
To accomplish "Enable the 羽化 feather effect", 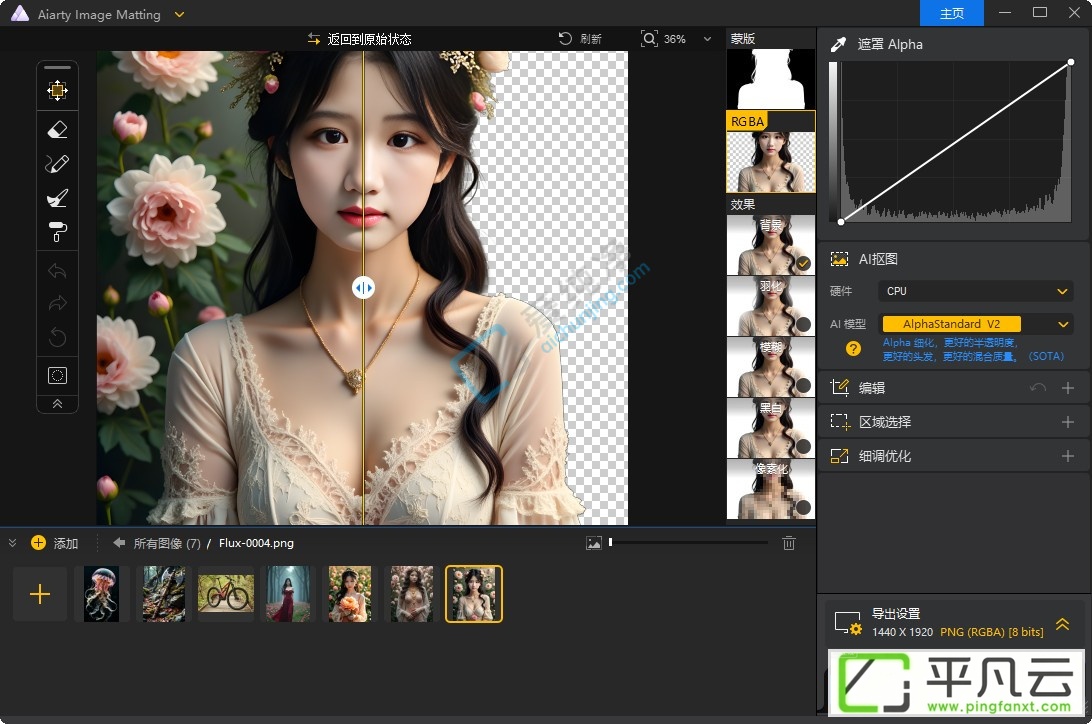I will tap(803, 324).
